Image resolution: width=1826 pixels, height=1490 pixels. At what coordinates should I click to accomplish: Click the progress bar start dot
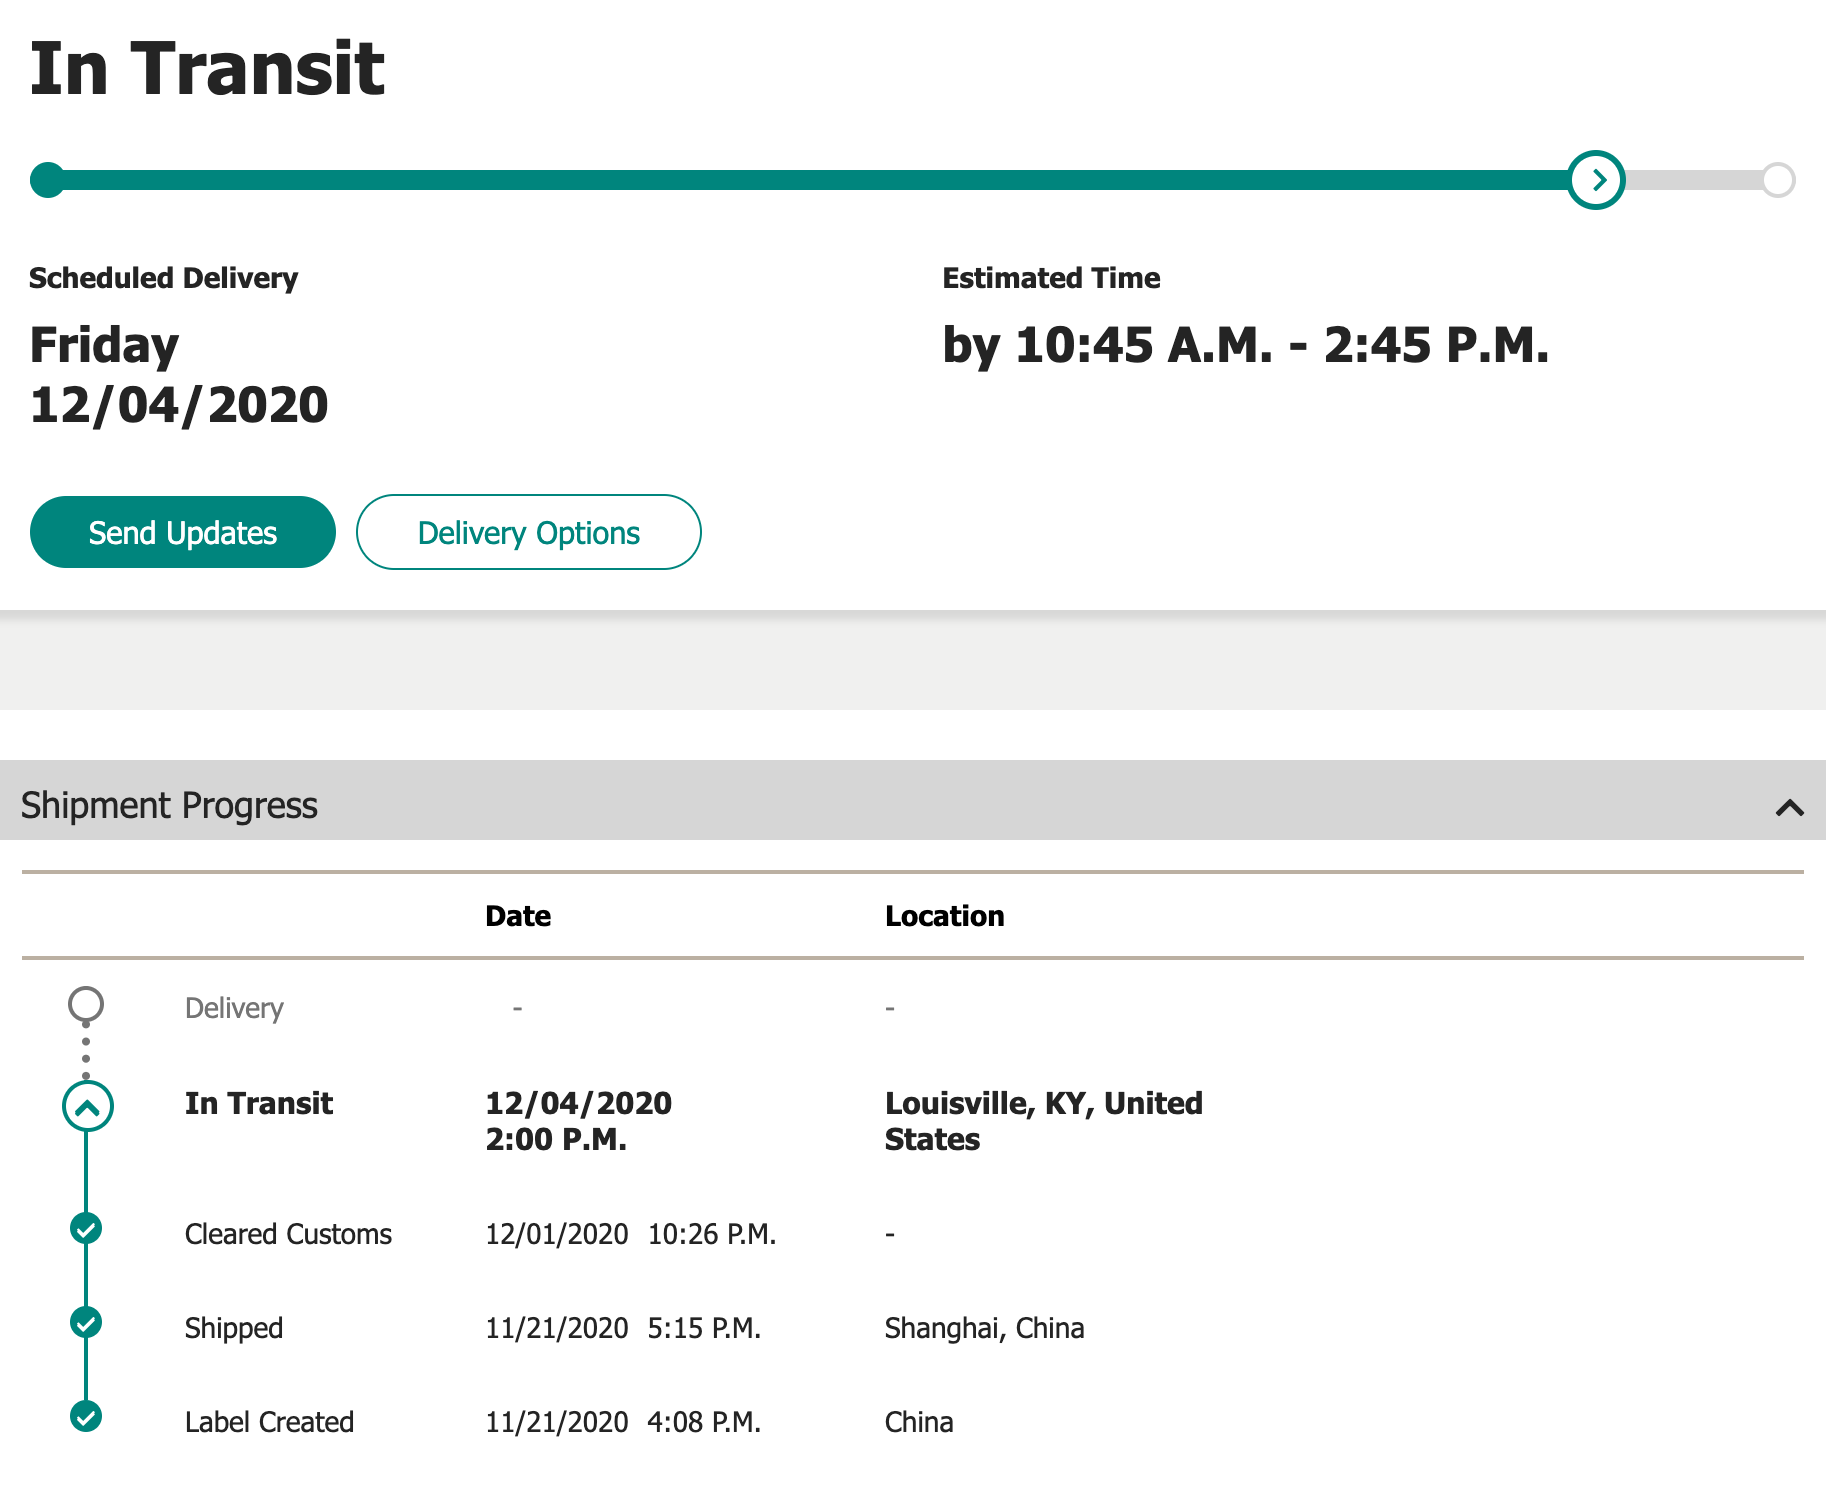pyautogui.click(x=47, y=180)
